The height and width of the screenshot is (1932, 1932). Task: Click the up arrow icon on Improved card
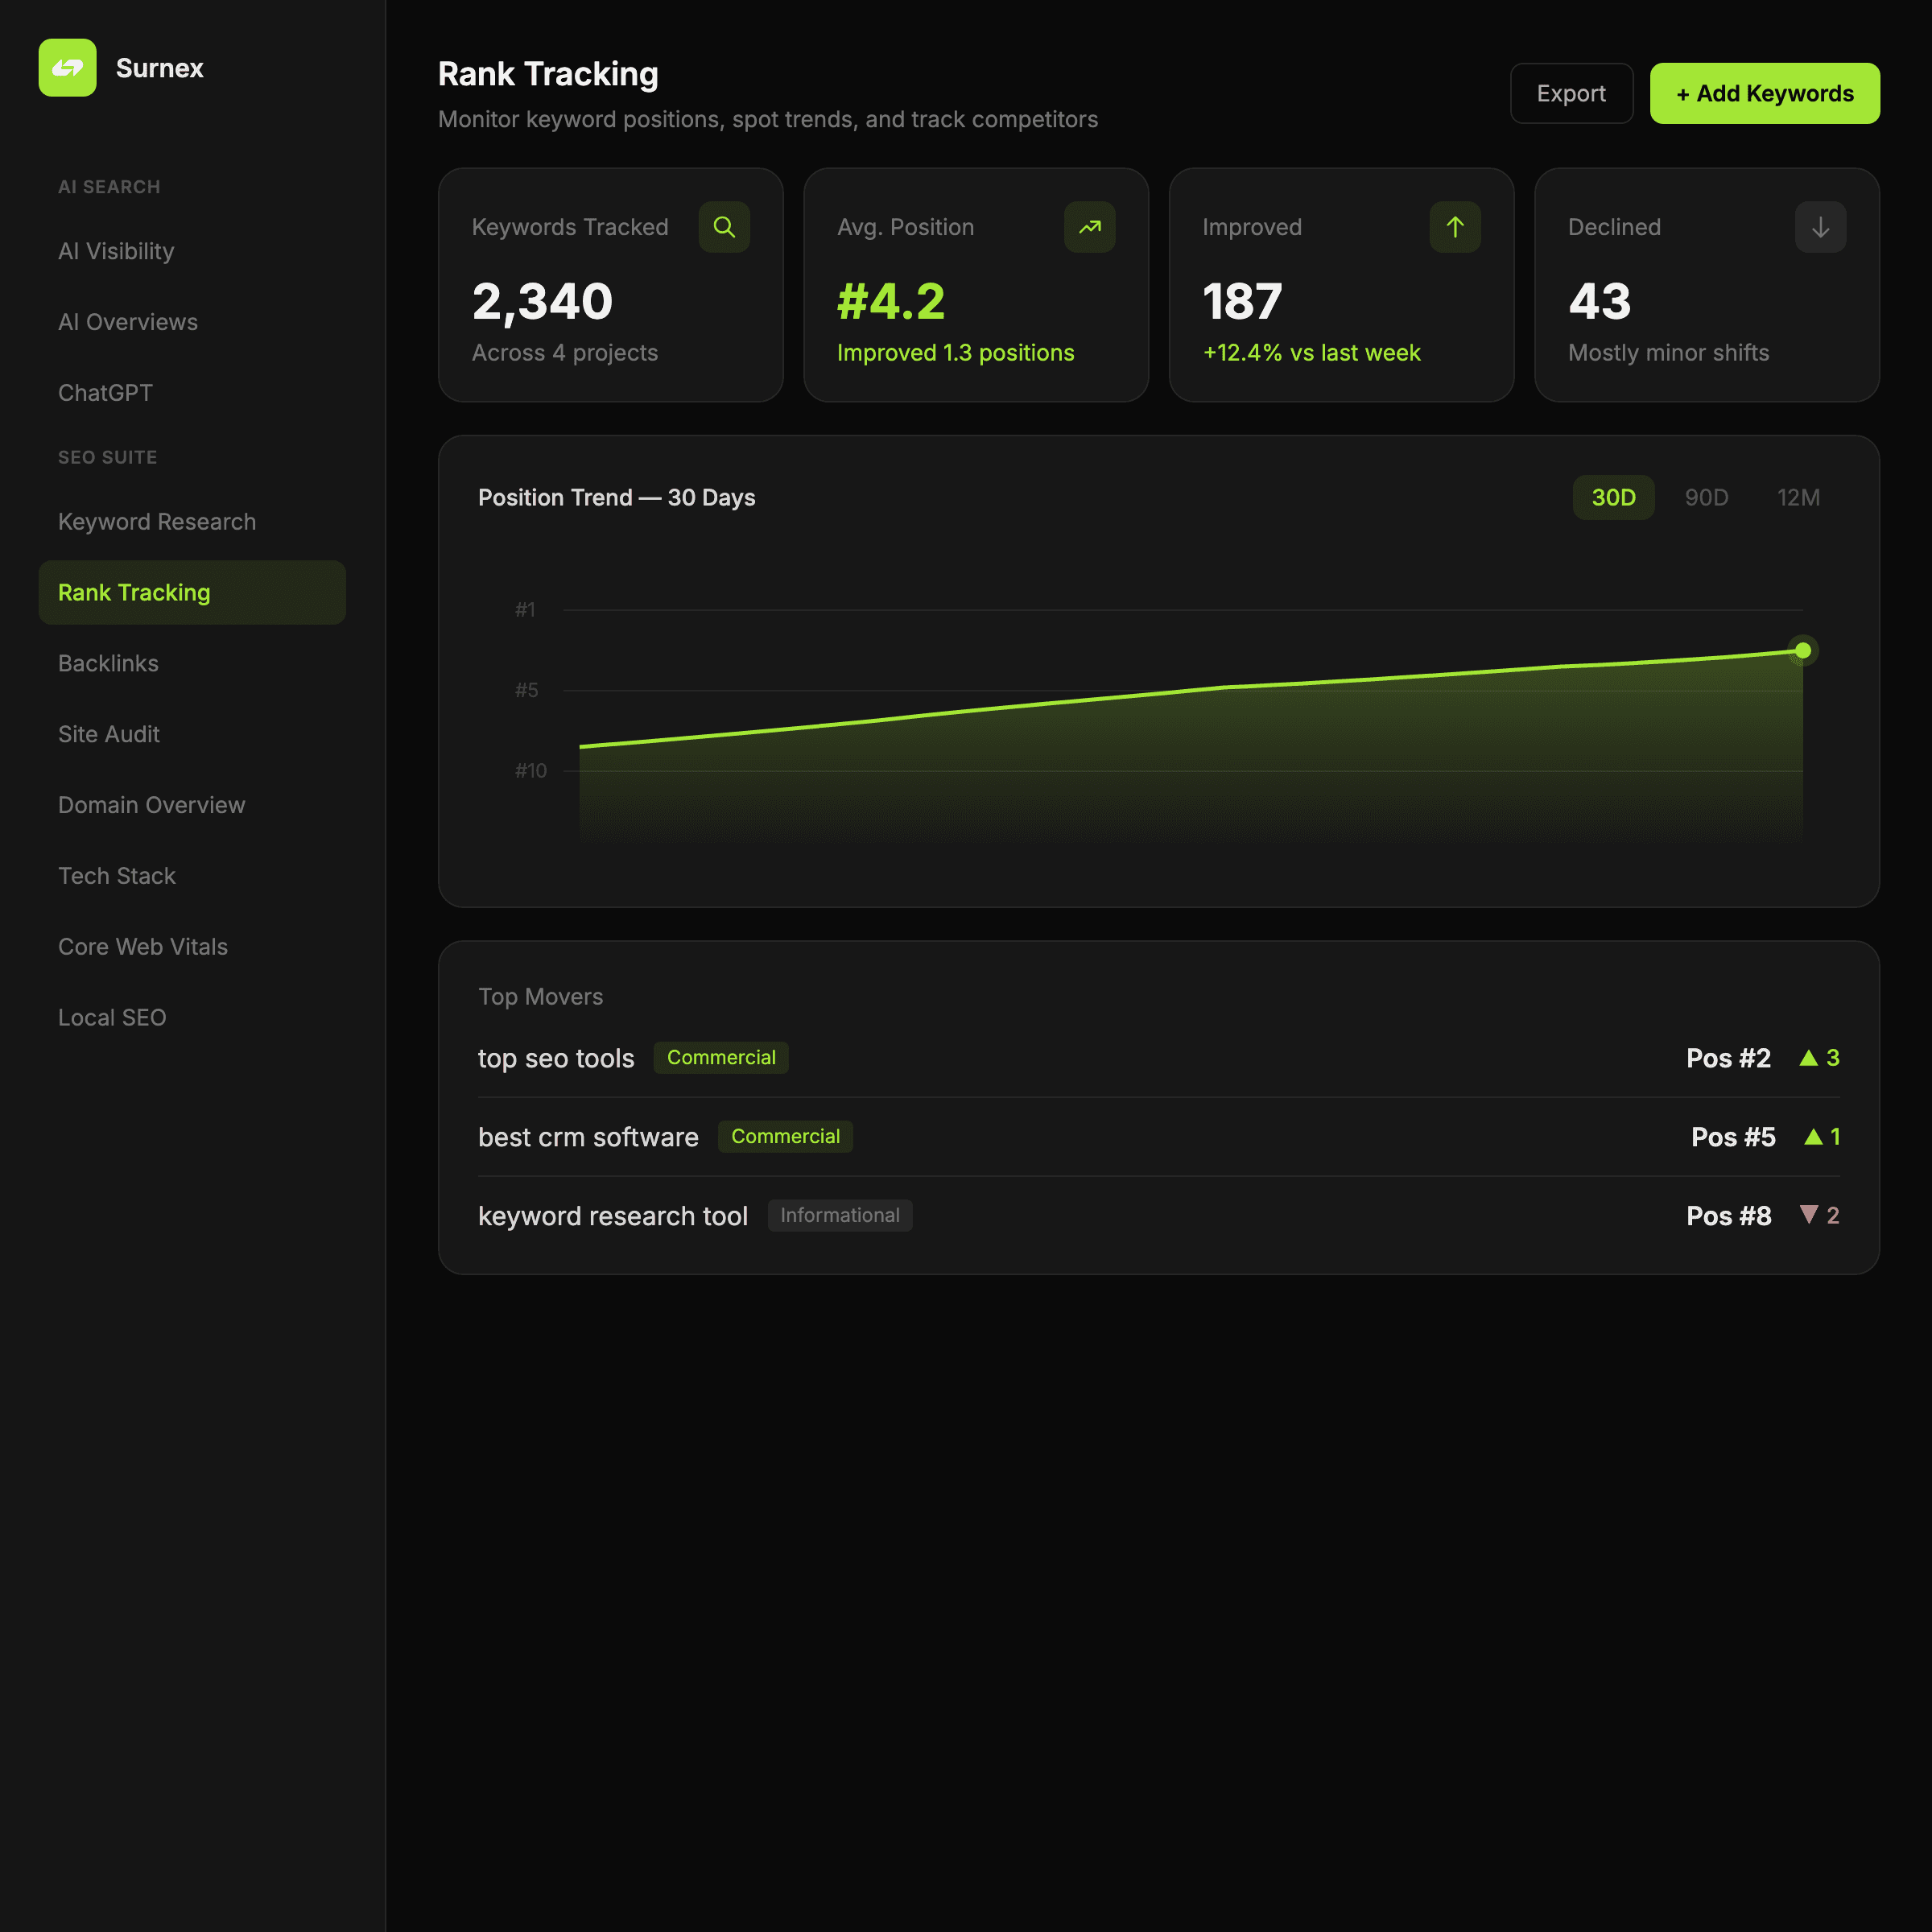pos(1455,227)
